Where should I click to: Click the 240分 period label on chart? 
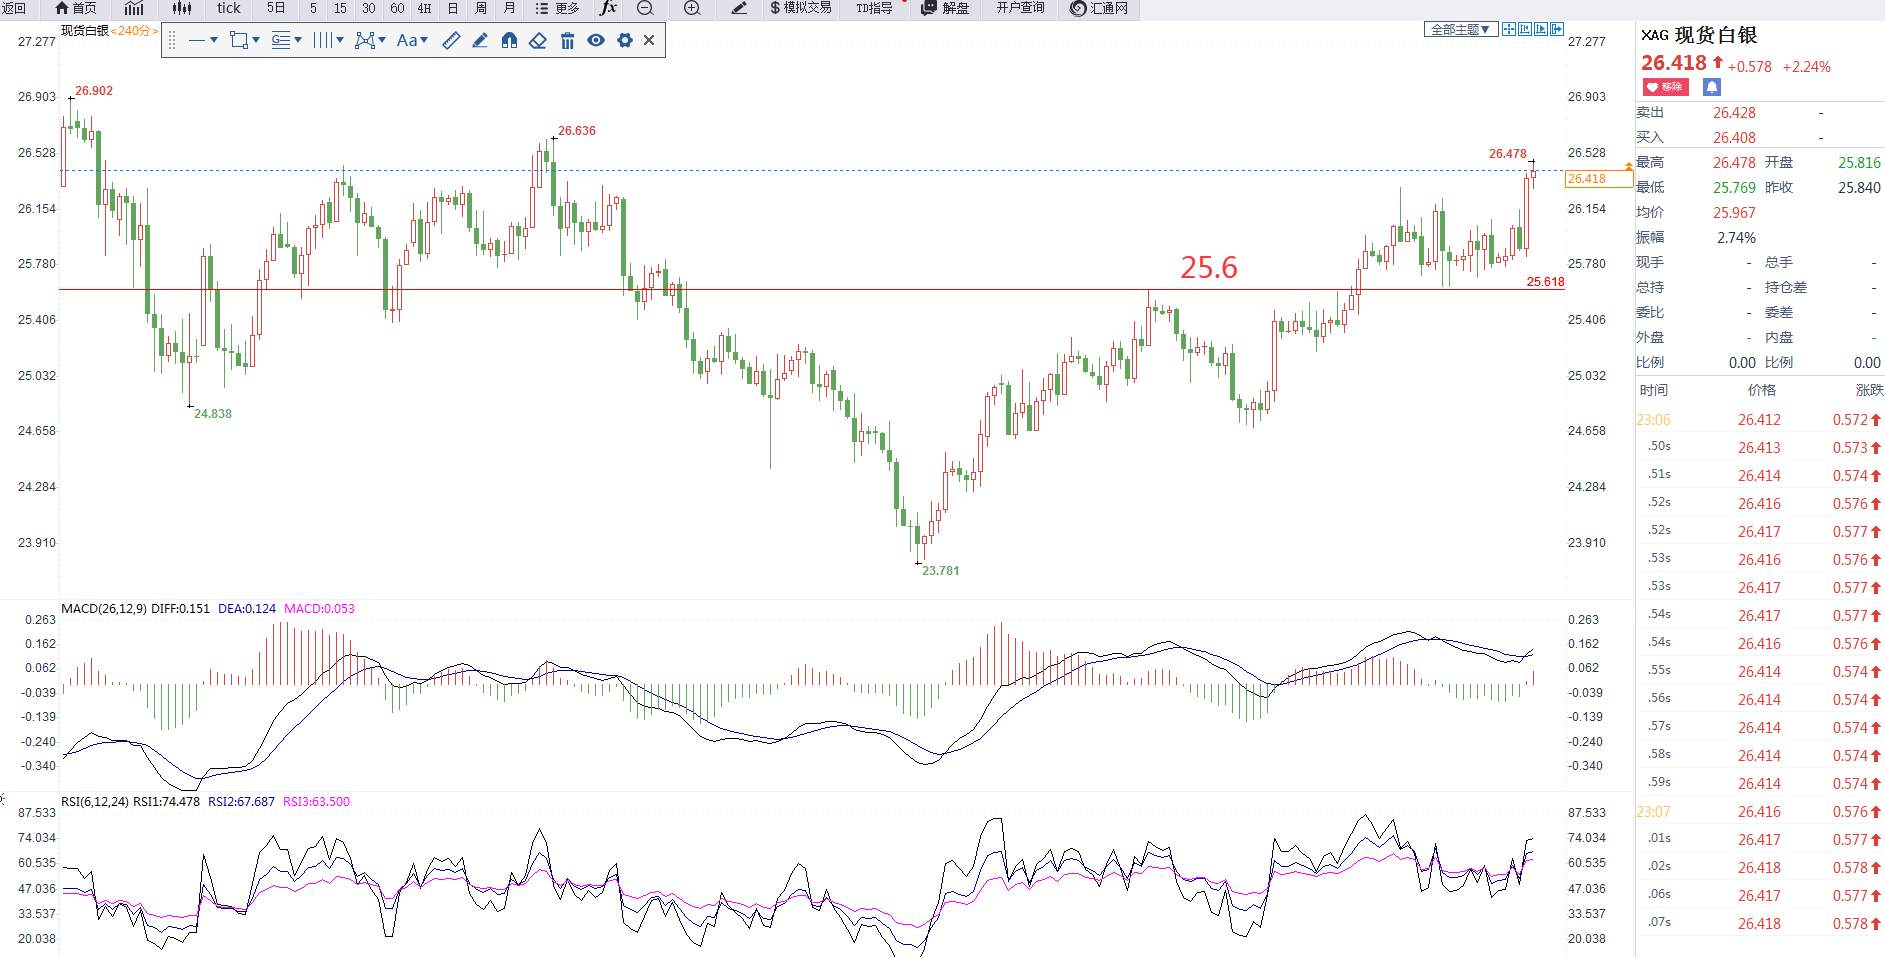click(x=134, y=30)
